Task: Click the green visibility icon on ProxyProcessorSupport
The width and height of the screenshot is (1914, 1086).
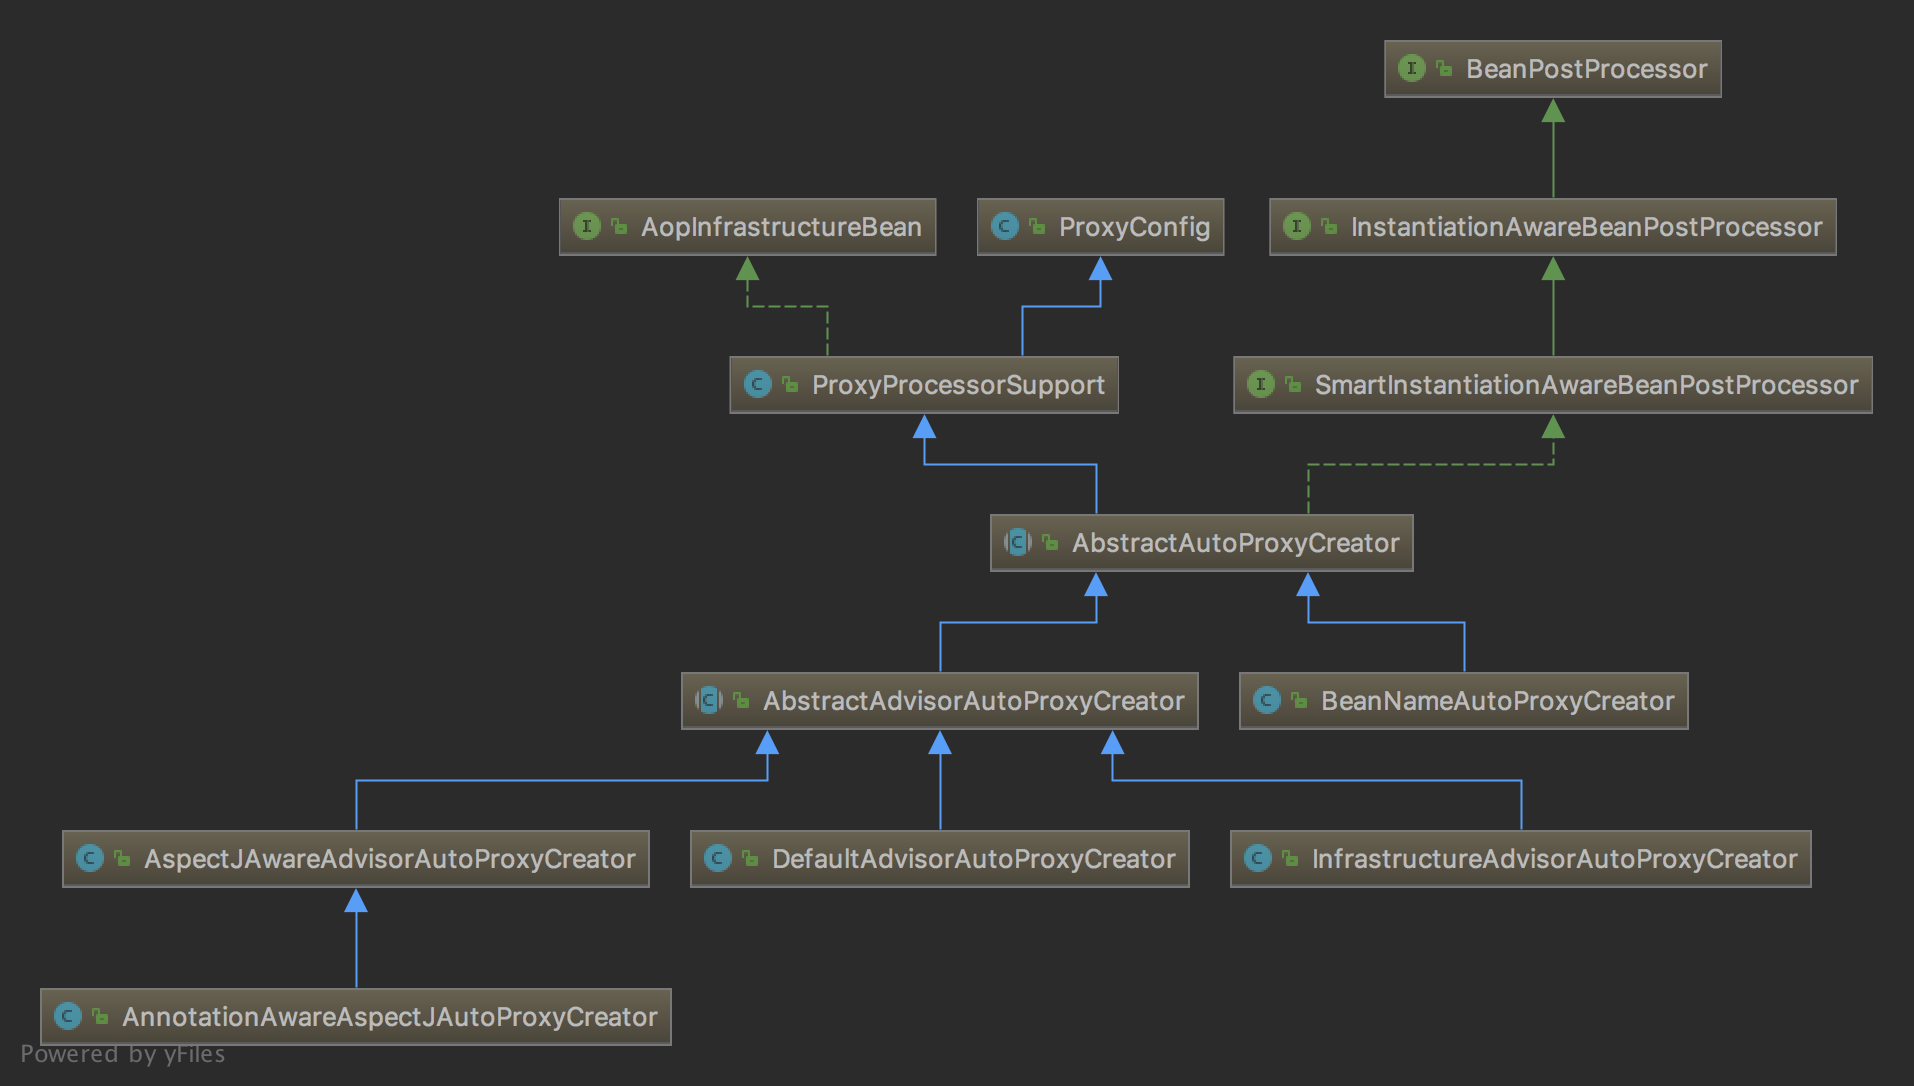Action: coord(790,384)
